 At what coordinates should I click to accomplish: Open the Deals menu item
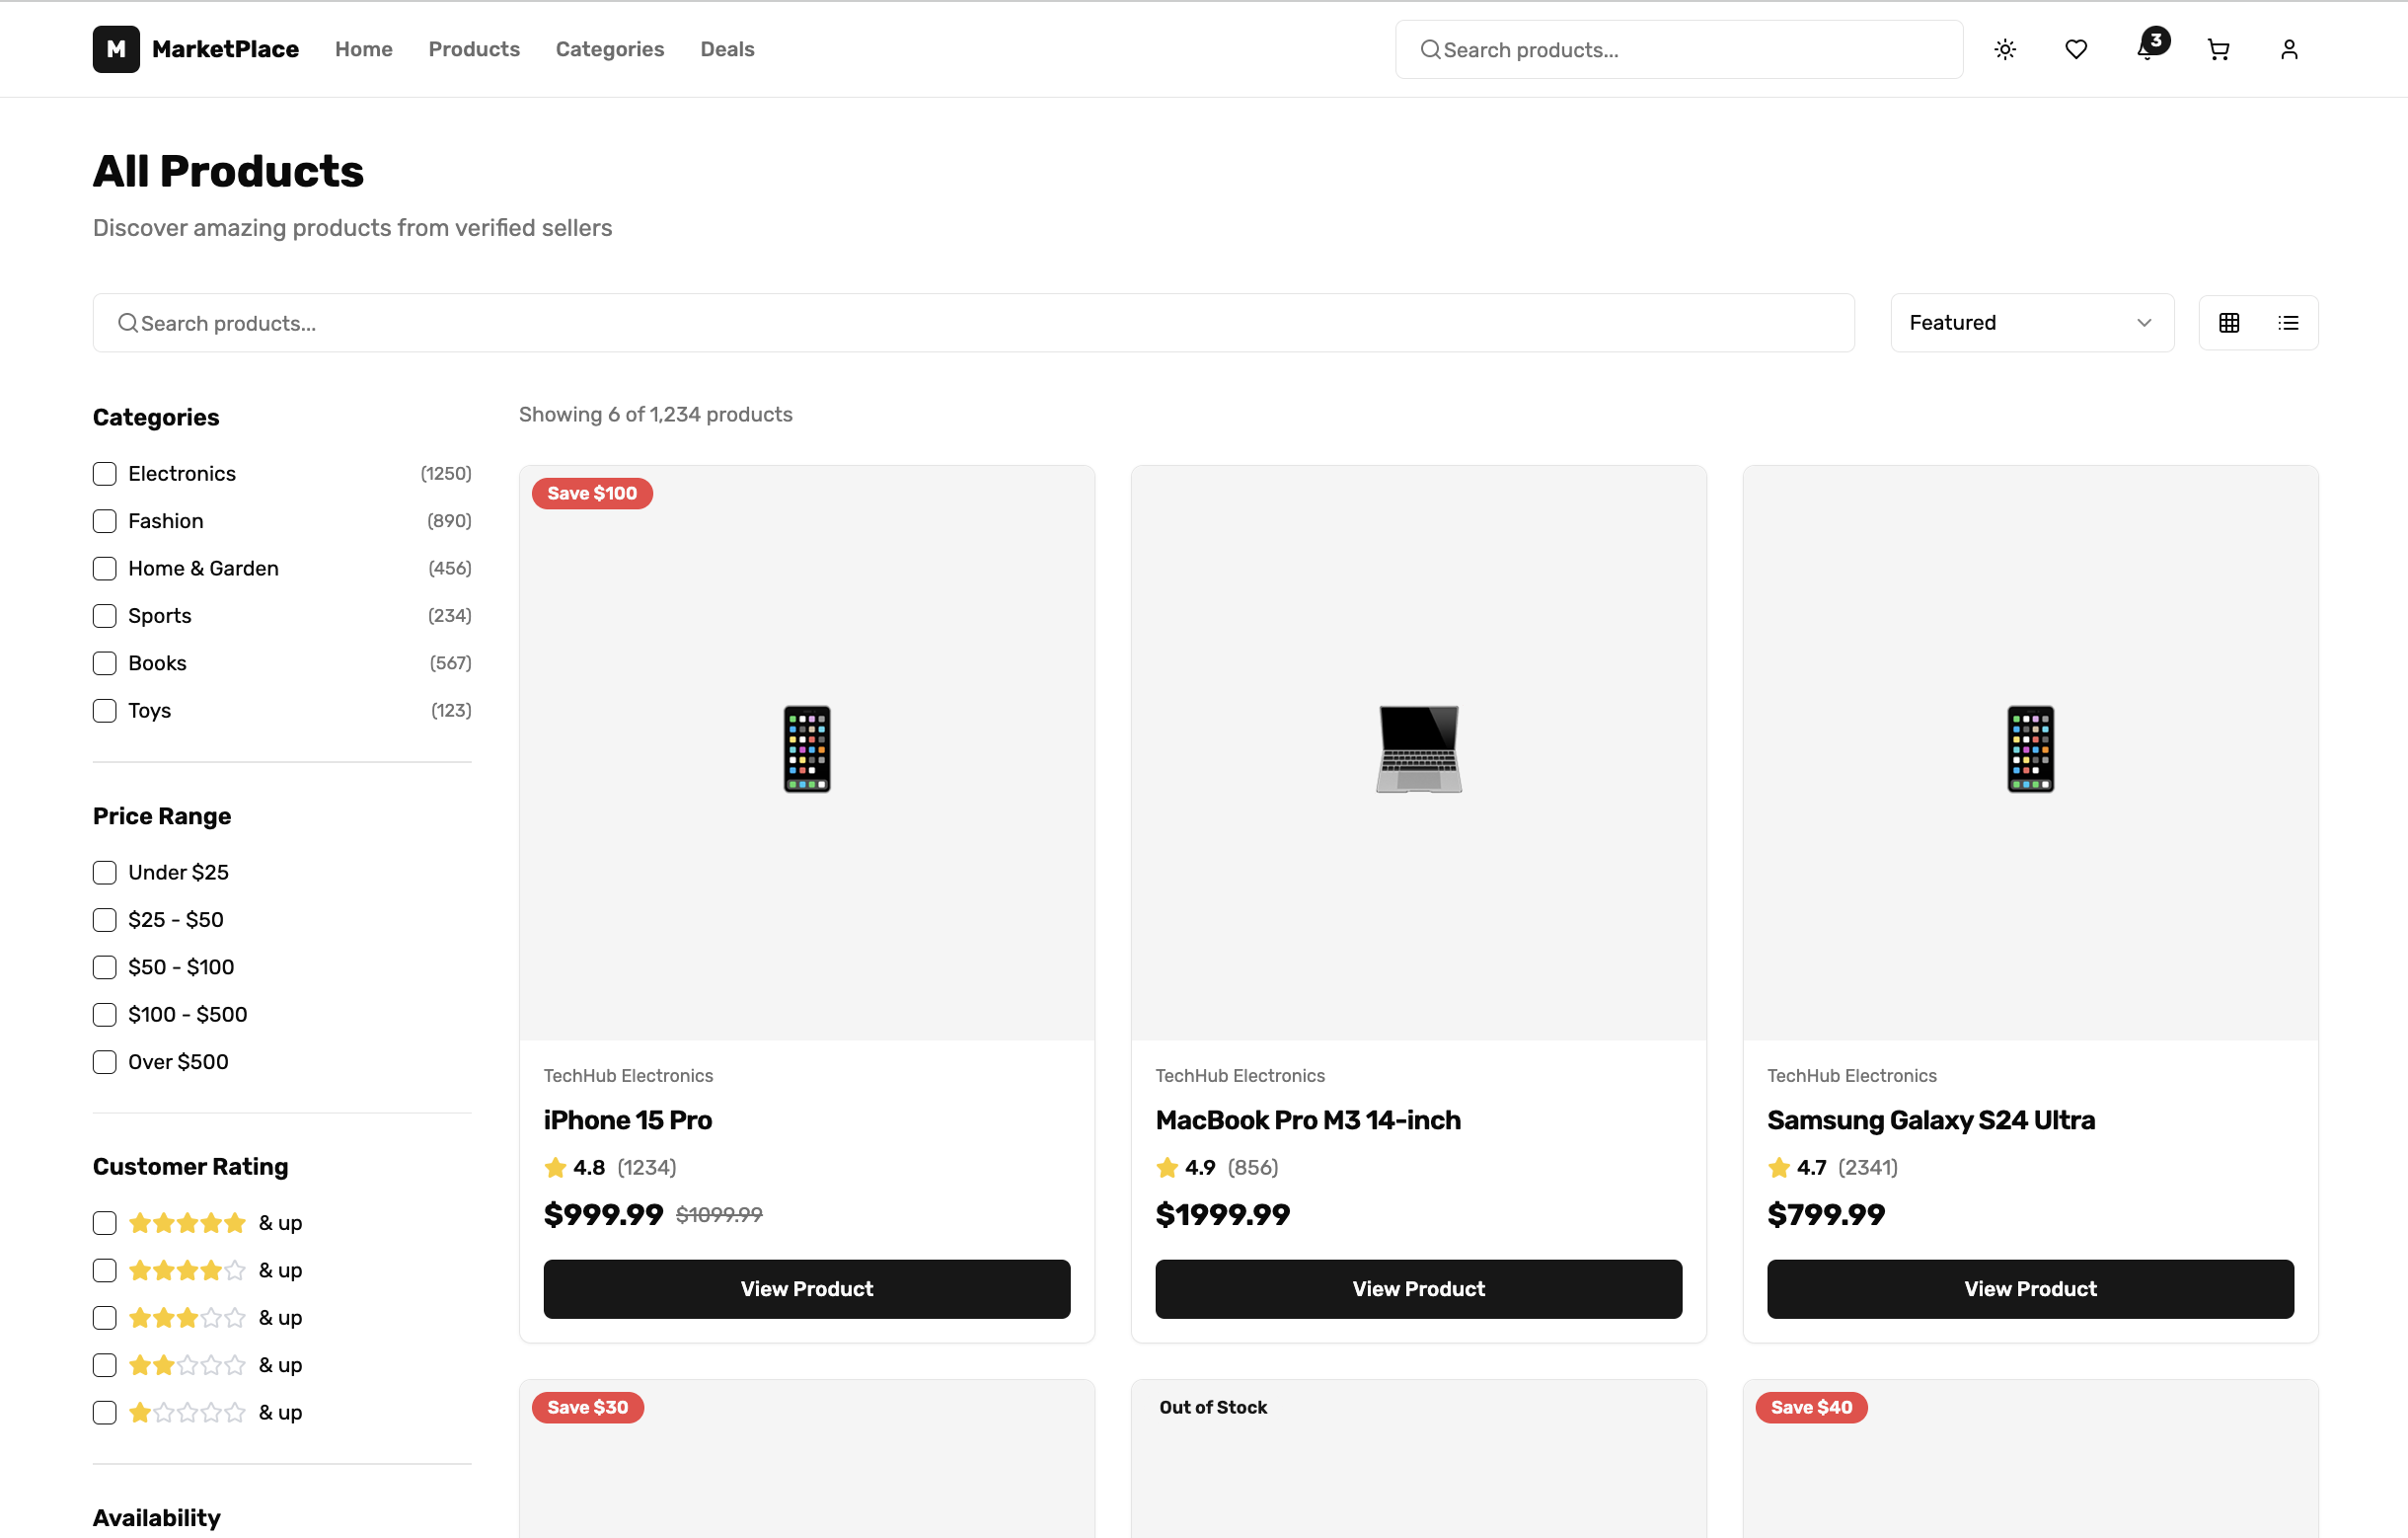727,49
